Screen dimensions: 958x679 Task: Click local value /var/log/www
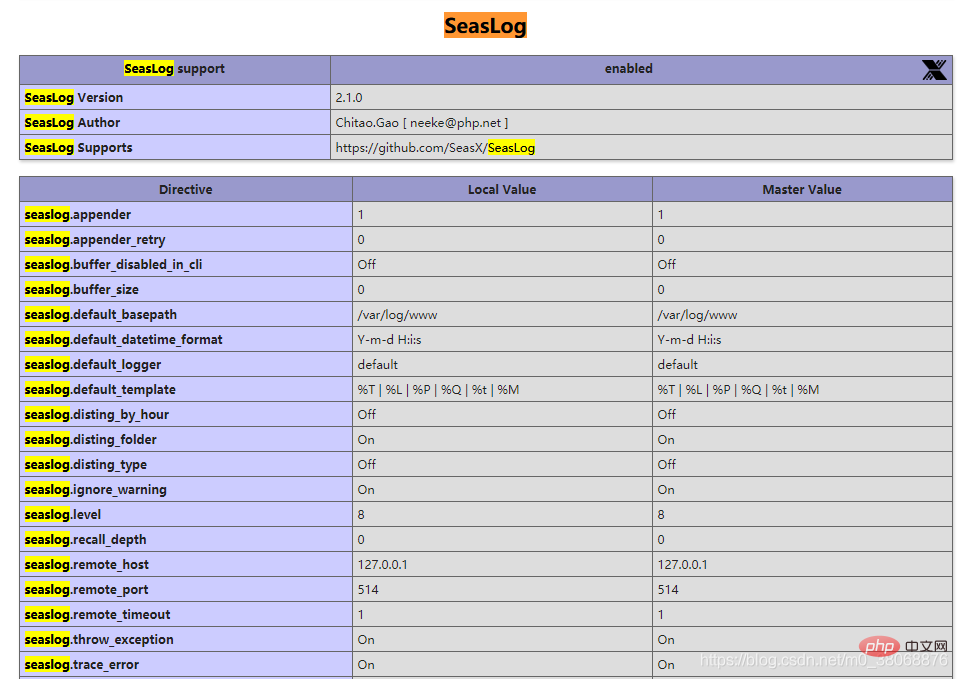click(x=397, y=315)
